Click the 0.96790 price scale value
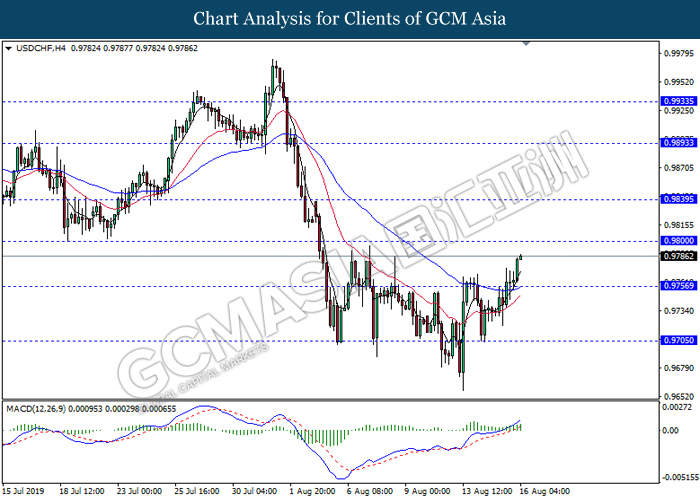700x500 pixels. pyautogui.click(x=679, y=368)
